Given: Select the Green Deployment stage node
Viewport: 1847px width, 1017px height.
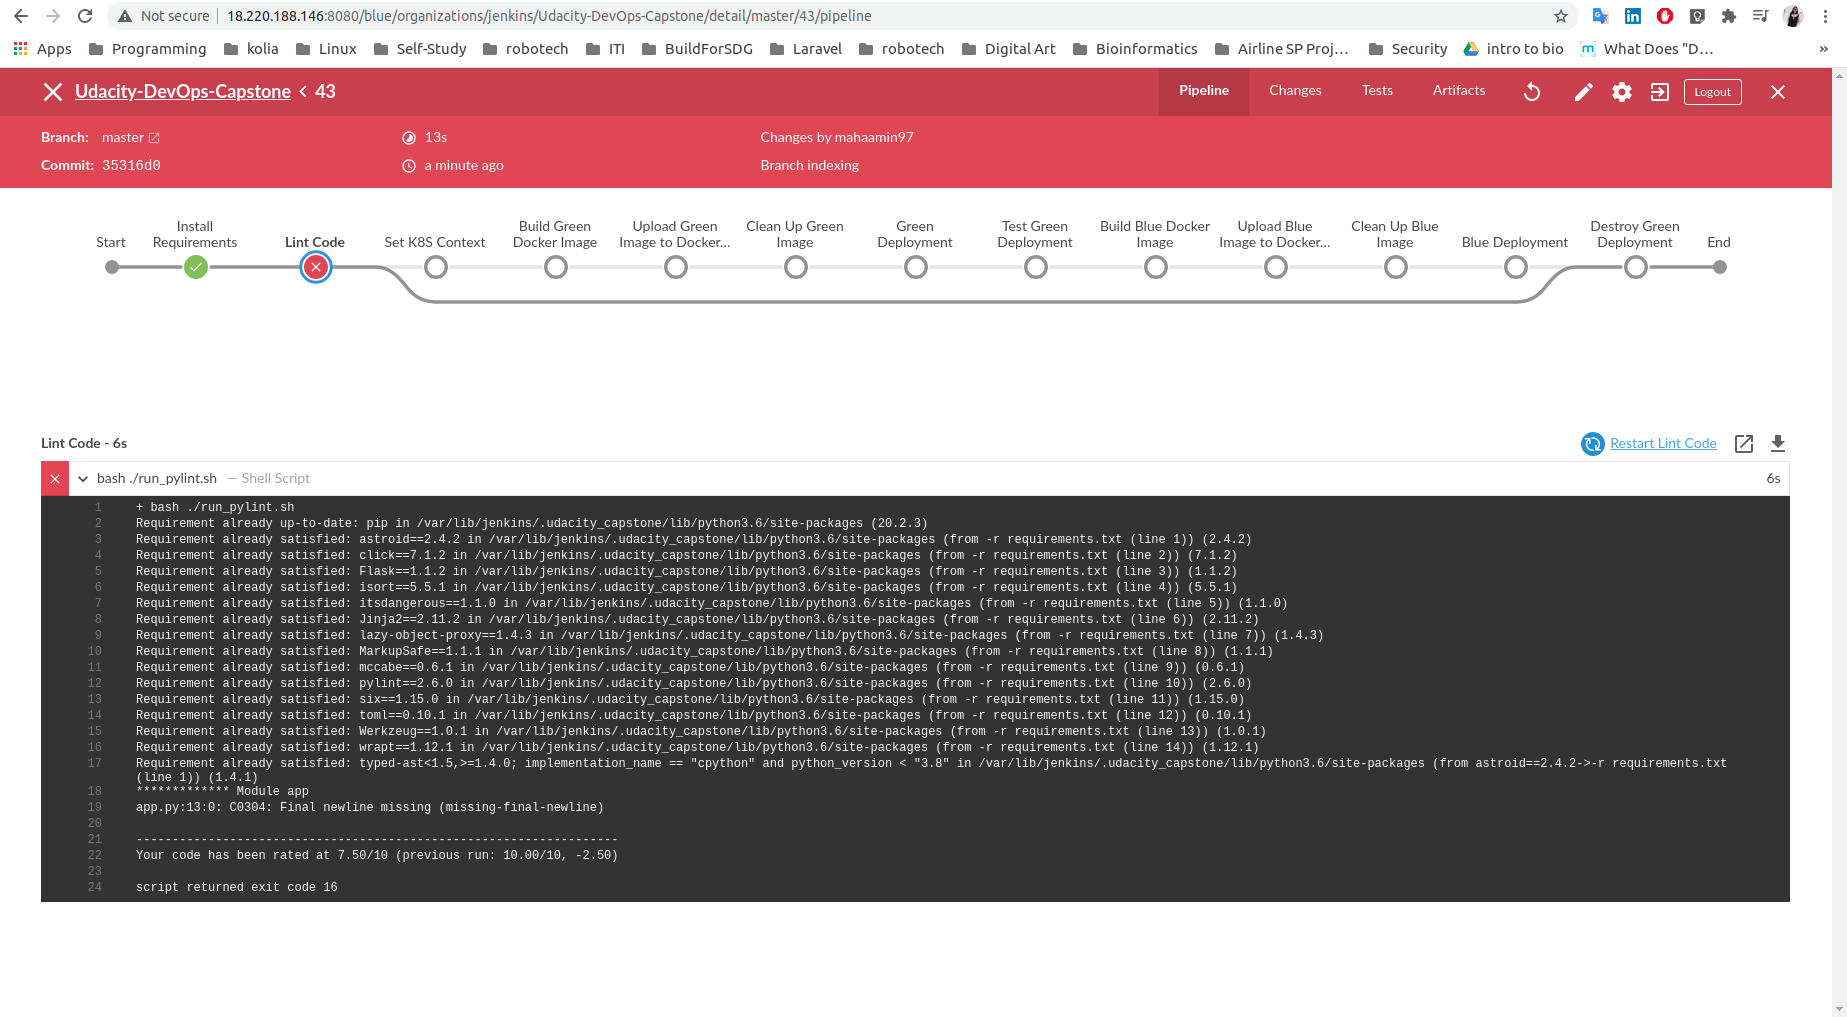Looking at the screenshot, I should point(916,267).
